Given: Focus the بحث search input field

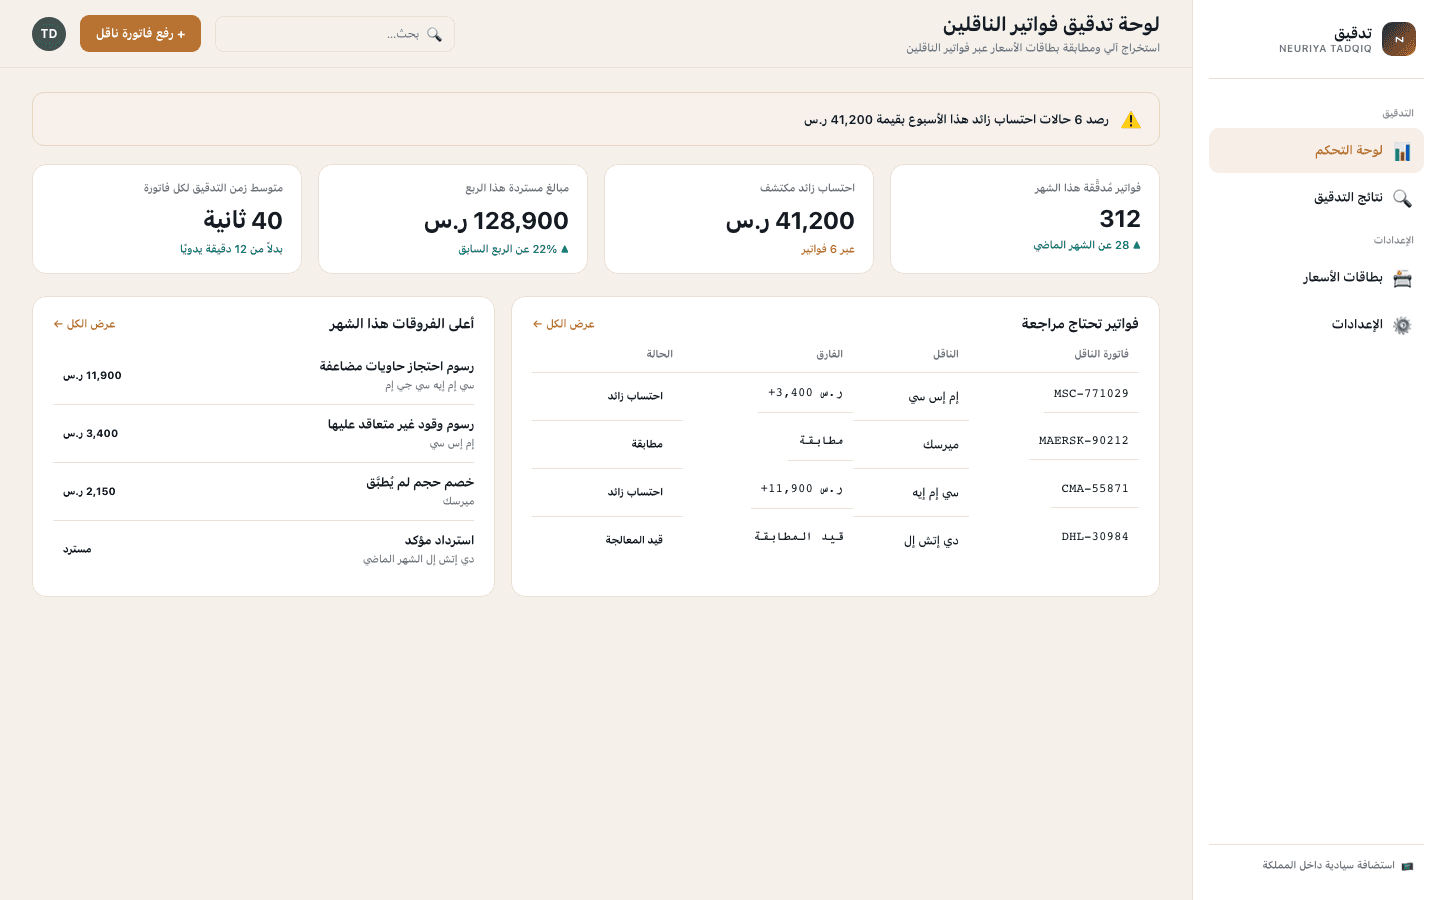Looking at the screenshot, I should point(335,34).
